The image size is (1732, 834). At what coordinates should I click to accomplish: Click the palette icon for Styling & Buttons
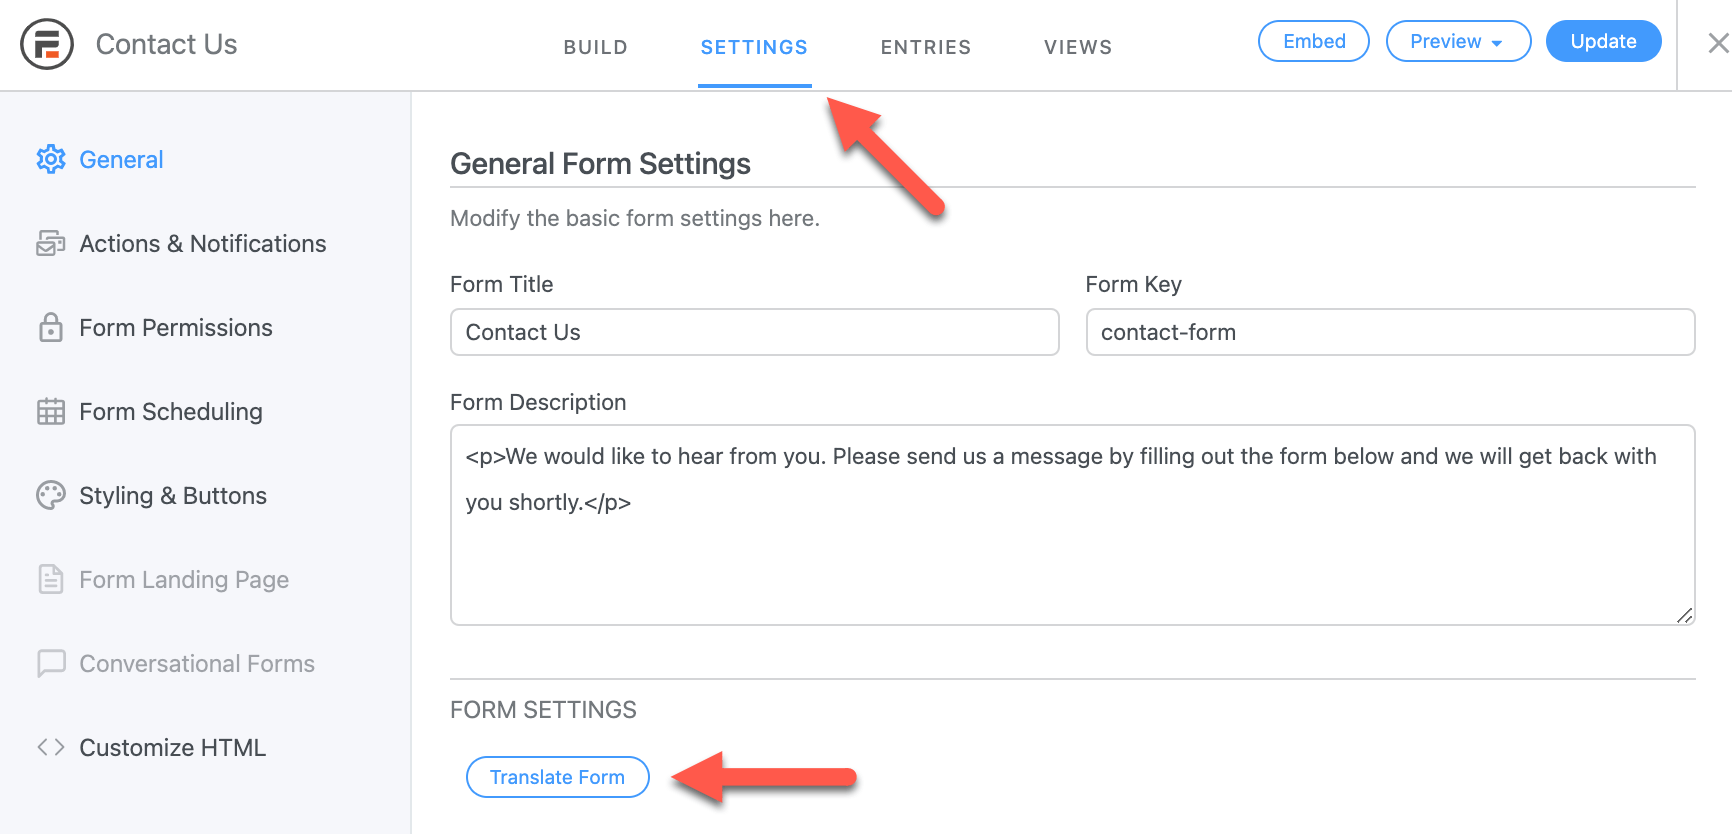[50, 495]
